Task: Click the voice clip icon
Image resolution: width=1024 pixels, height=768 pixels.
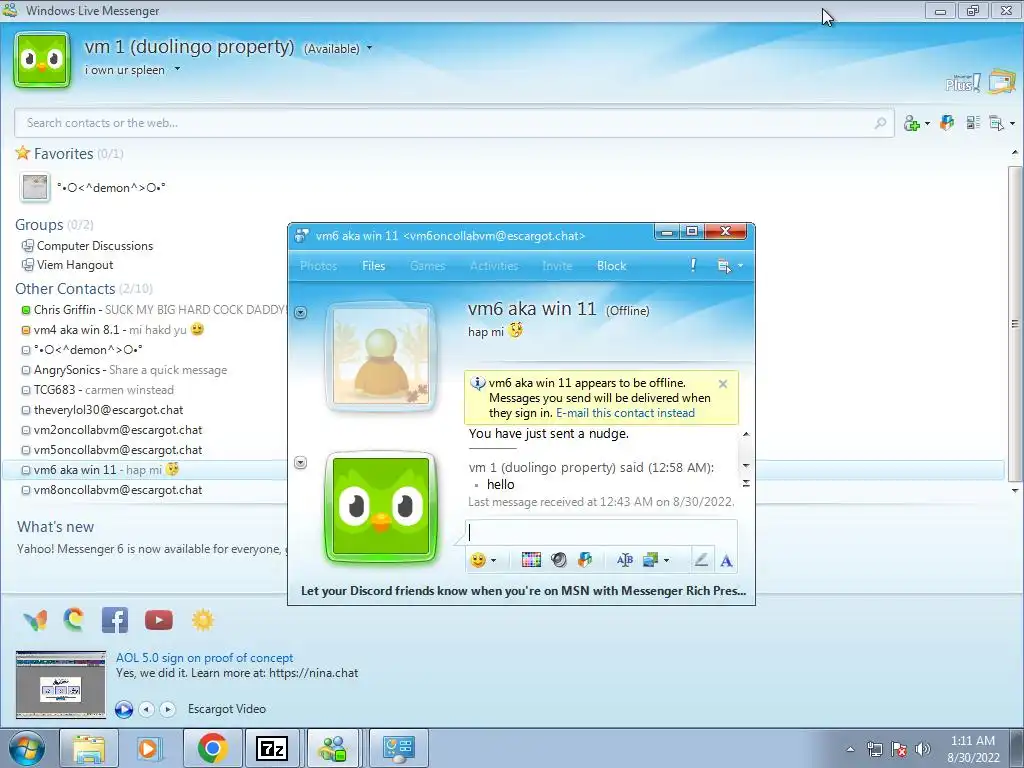Action: (558, 560)
